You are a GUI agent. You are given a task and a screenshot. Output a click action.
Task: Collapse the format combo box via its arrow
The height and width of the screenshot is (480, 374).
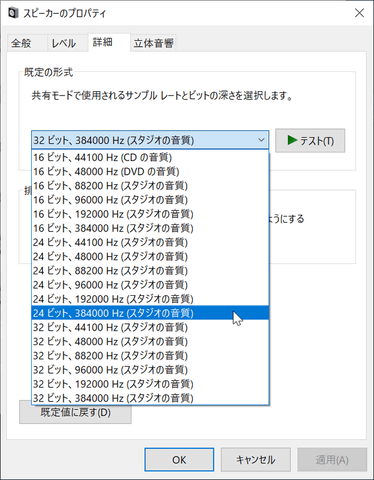tap(262, 140)
